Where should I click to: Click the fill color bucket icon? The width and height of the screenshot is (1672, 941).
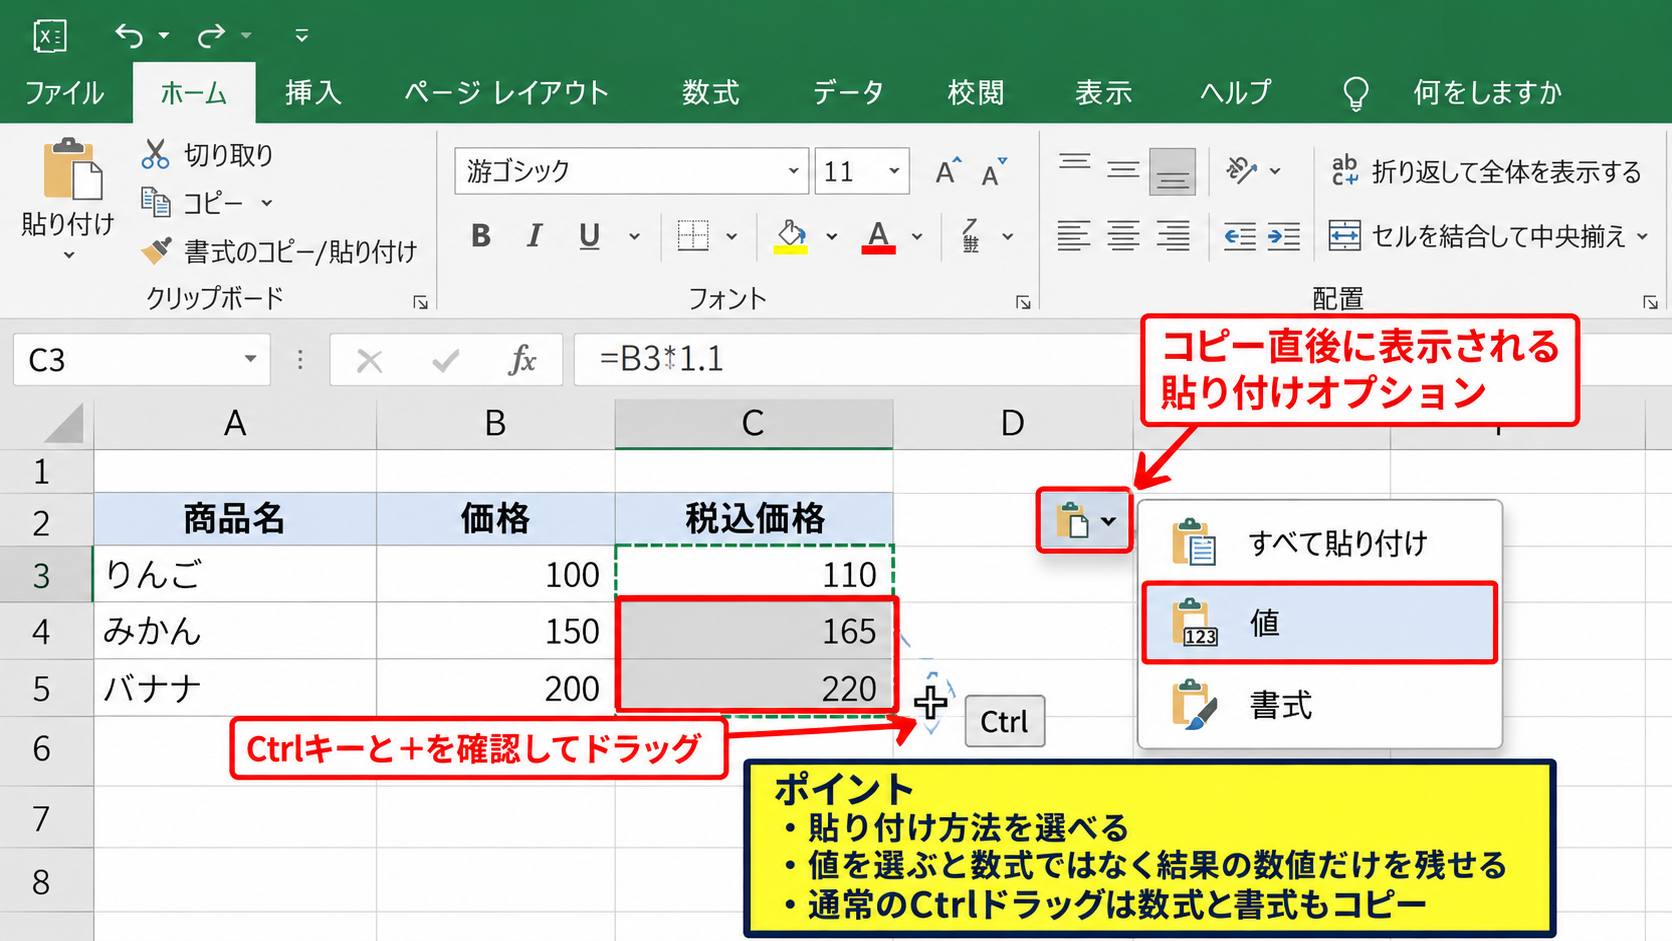791,236
